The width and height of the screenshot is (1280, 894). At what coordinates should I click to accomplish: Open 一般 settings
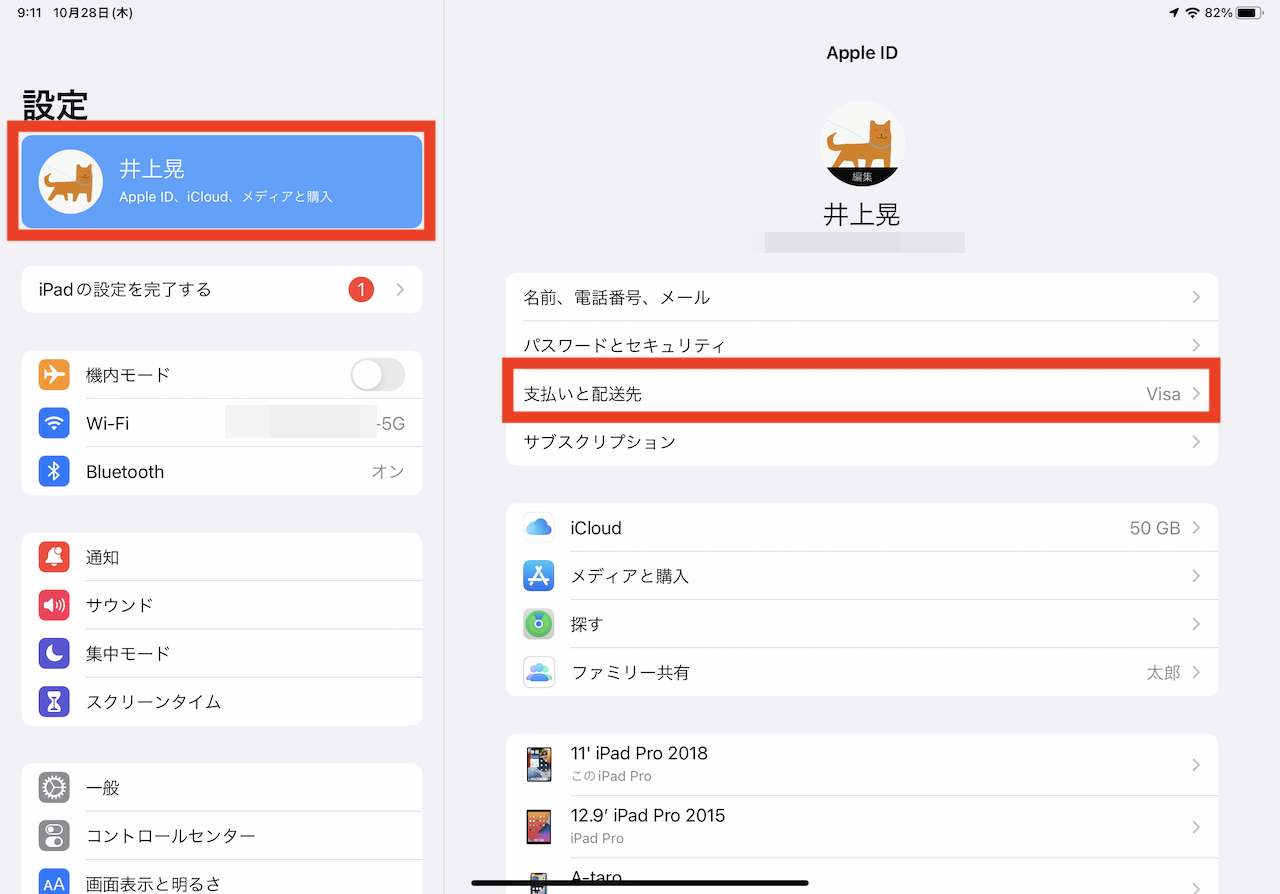[222, 788]
